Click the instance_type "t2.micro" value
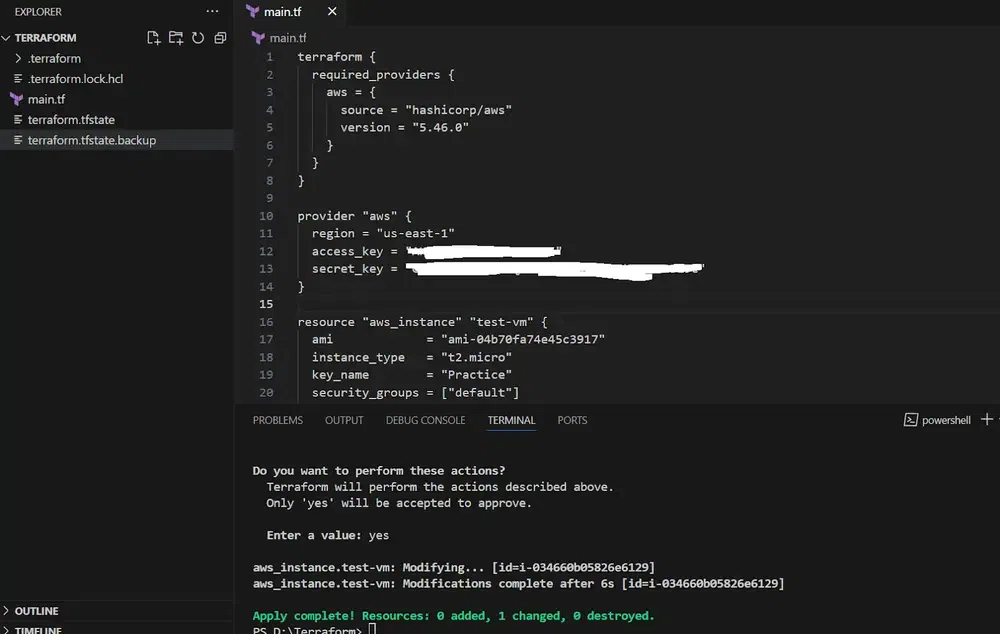The height and width of the screenshot is (634, 1000). pos(476,357)
